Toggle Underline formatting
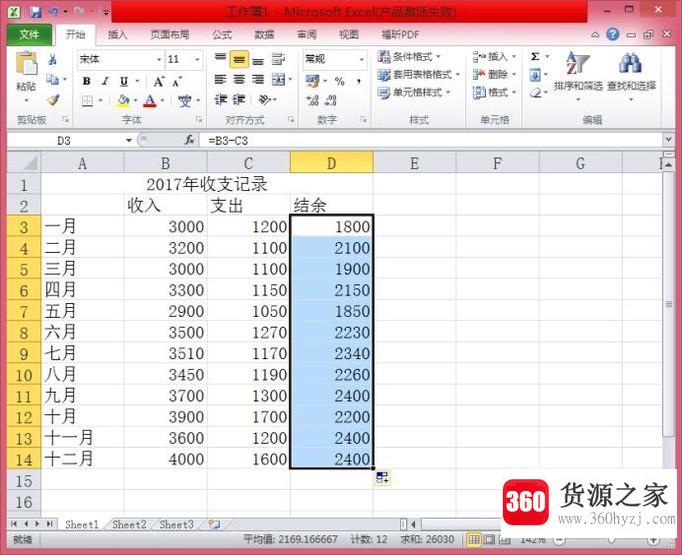Screen dimensions: 682x555 coord(124,81)
